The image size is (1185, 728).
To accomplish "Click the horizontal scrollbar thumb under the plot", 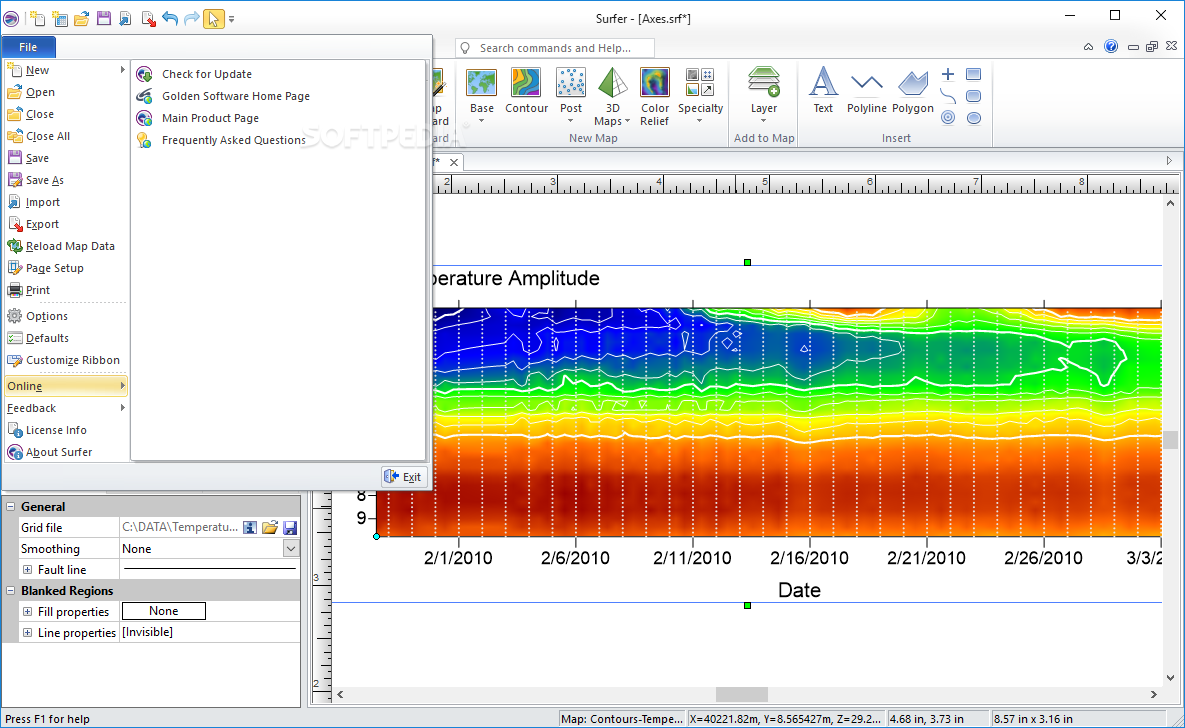I will (741, 694).
